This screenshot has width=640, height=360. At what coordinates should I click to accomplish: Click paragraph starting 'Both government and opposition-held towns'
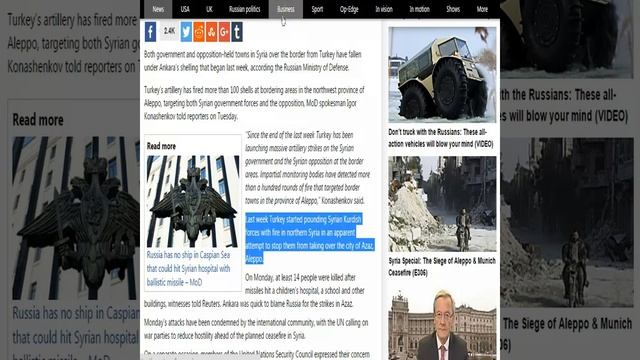pyautogui.click(x=253, y=61)
